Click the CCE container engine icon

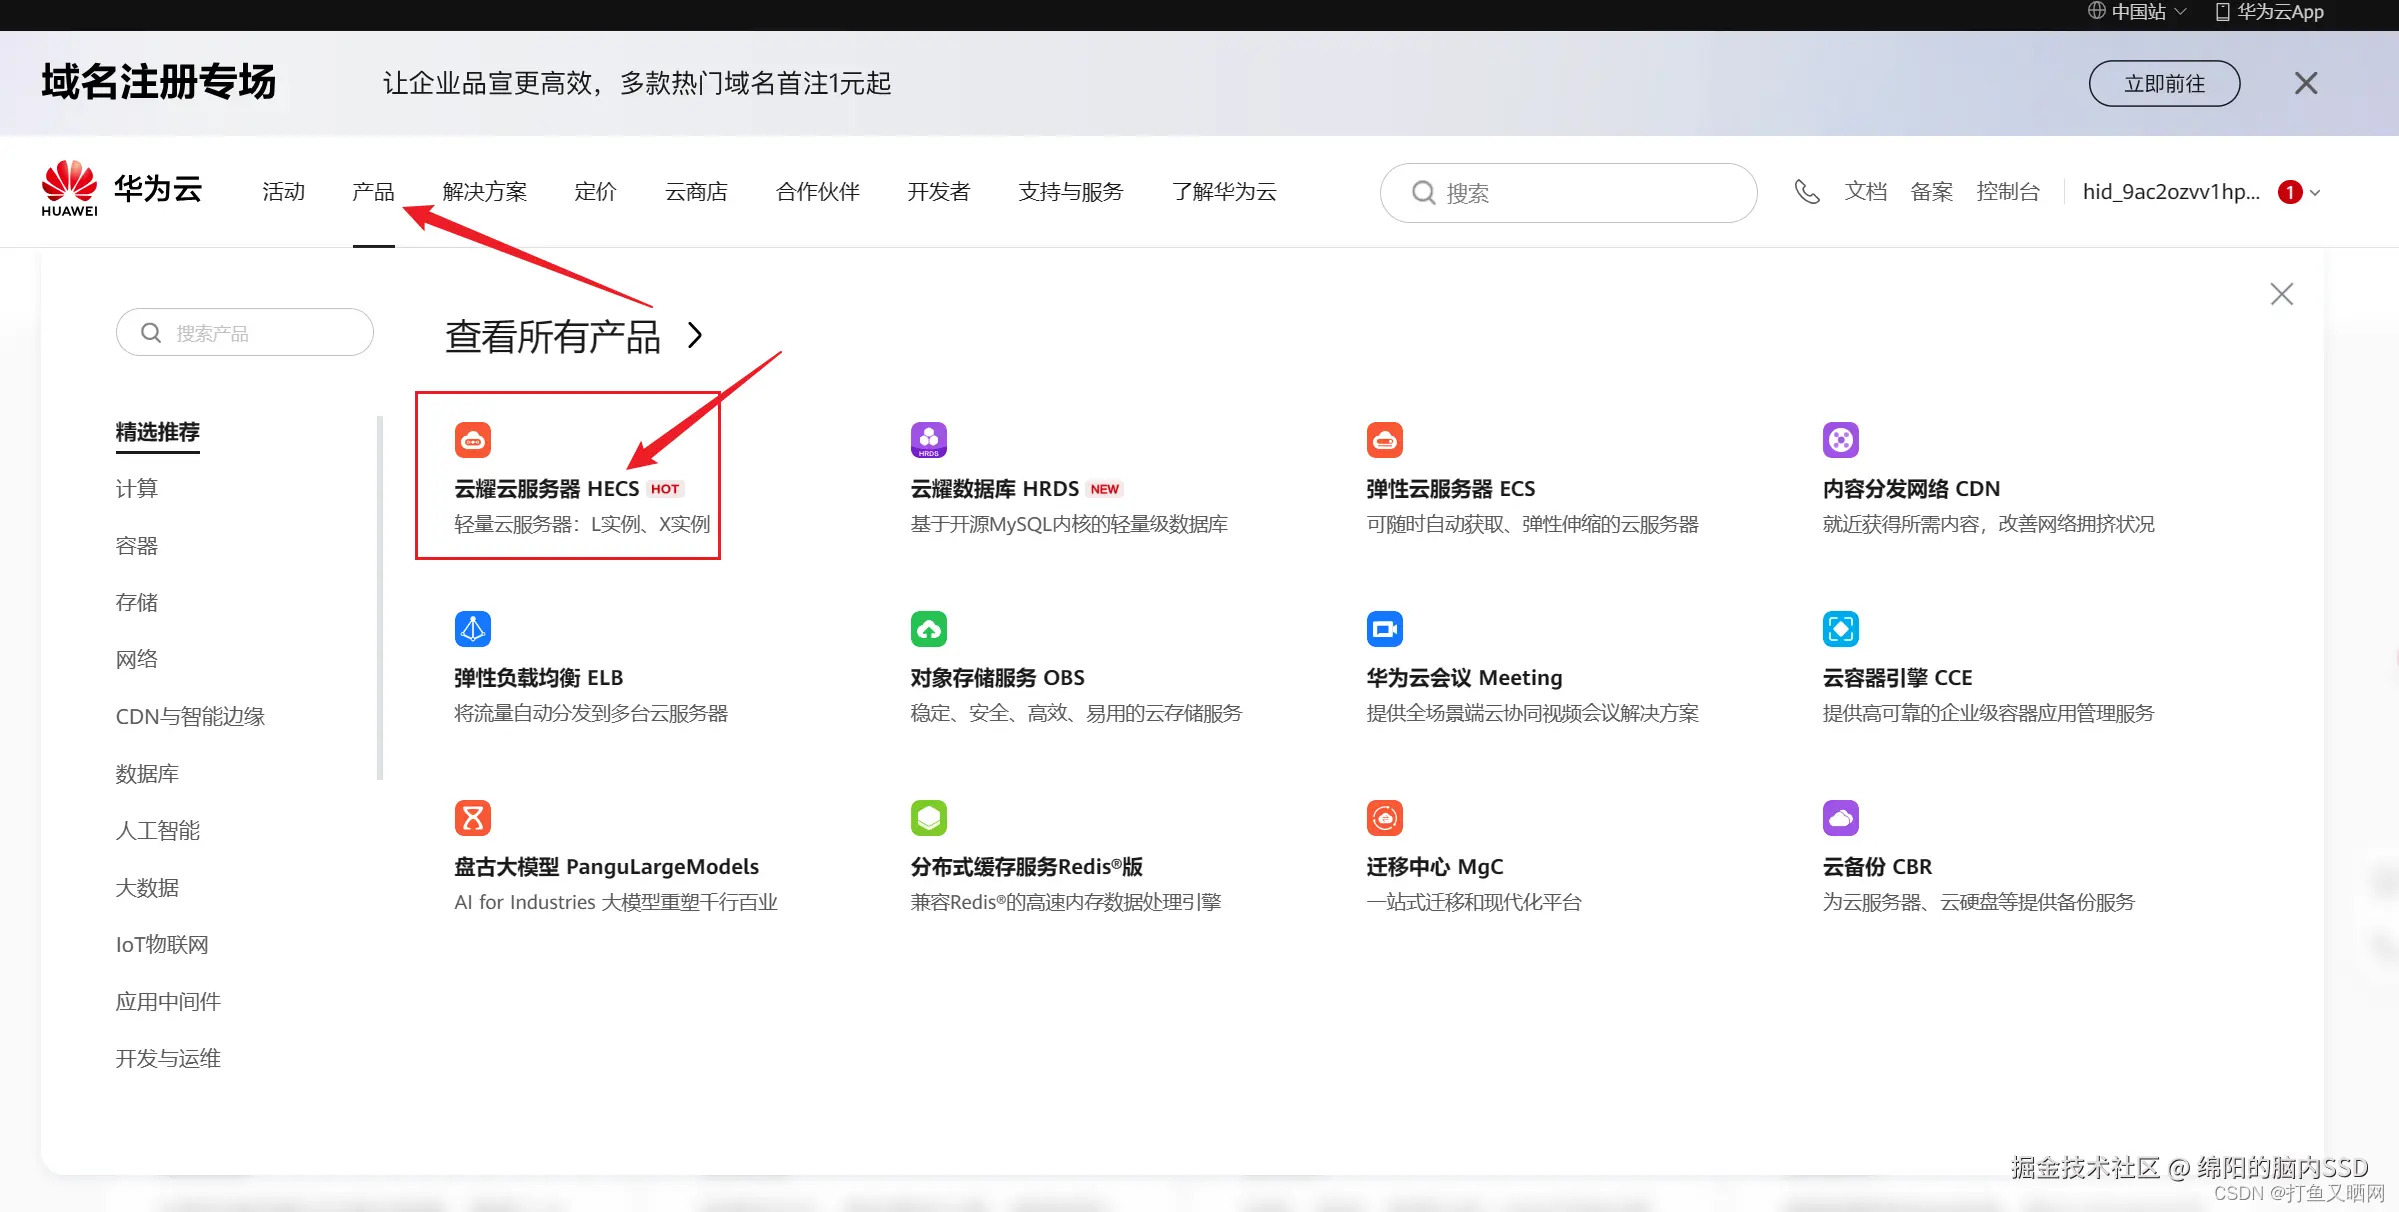(x=1840, y=629)
